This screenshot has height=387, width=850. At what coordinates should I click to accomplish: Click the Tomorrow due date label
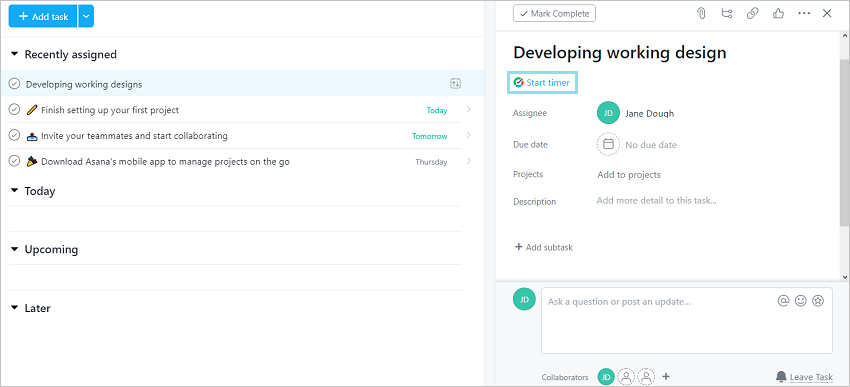[429, 136]
